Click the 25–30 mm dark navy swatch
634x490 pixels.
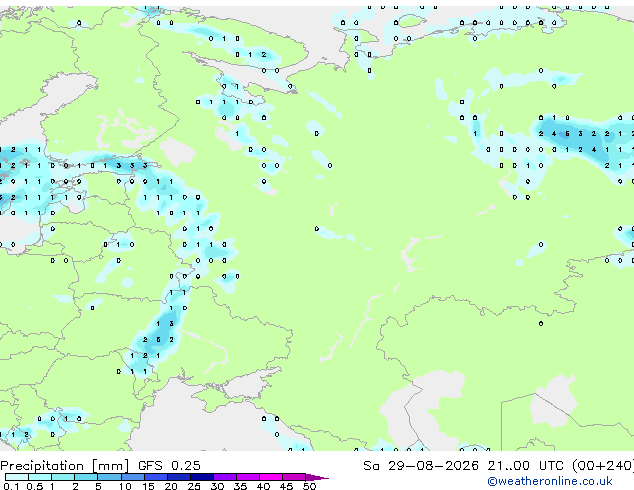[202, 477]
